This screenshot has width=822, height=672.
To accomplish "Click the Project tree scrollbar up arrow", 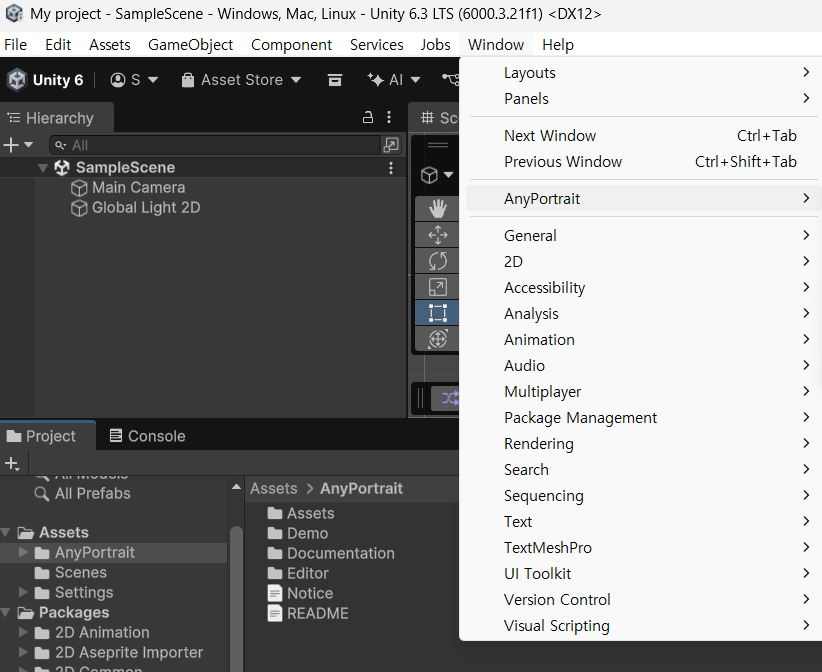I will point(236,487).
